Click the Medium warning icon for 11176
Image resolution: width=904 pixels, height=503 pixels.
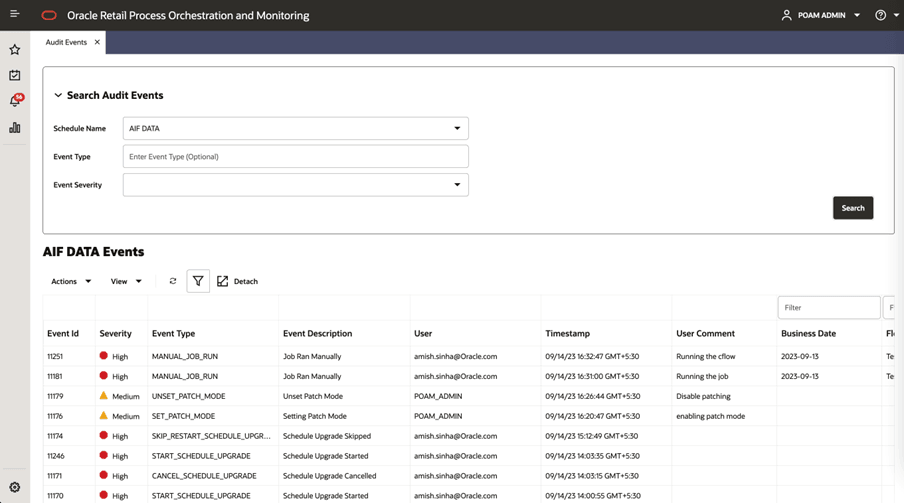point(104,415)
